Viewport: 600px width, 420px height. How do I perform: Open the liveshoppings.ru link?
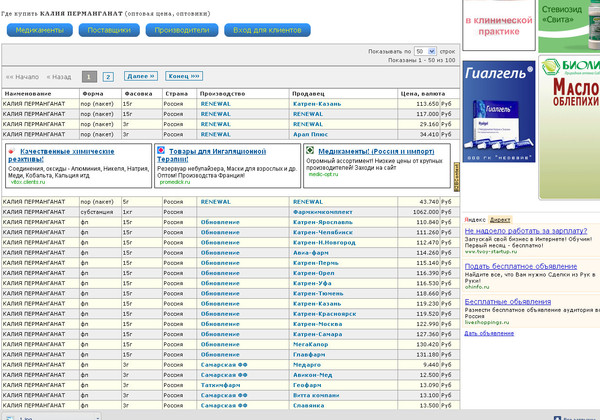[x=487, y=322]
